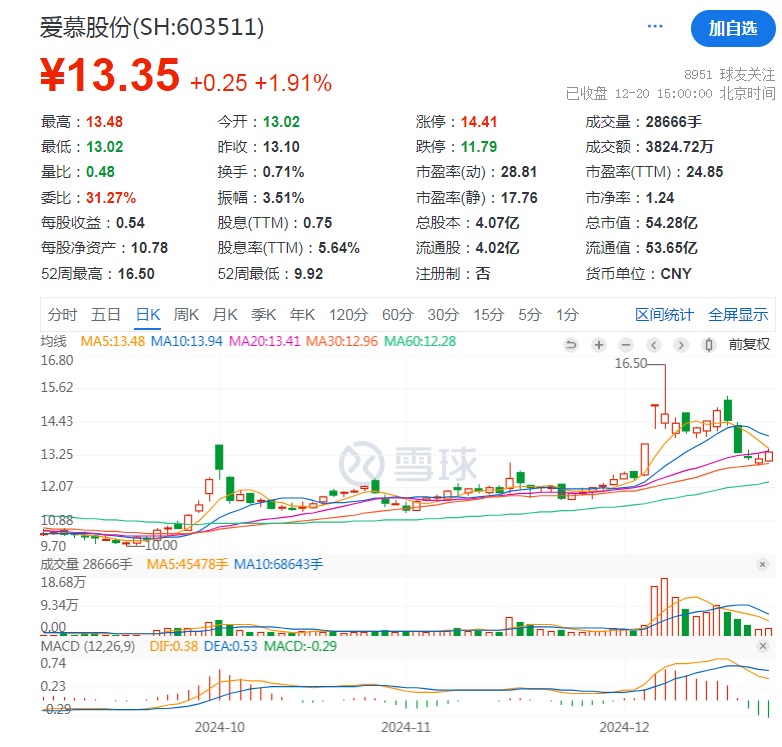The image size is (782, 747).
Task: Click the 成交额 value 3824.72万
Action: click(x=679, y=147)
